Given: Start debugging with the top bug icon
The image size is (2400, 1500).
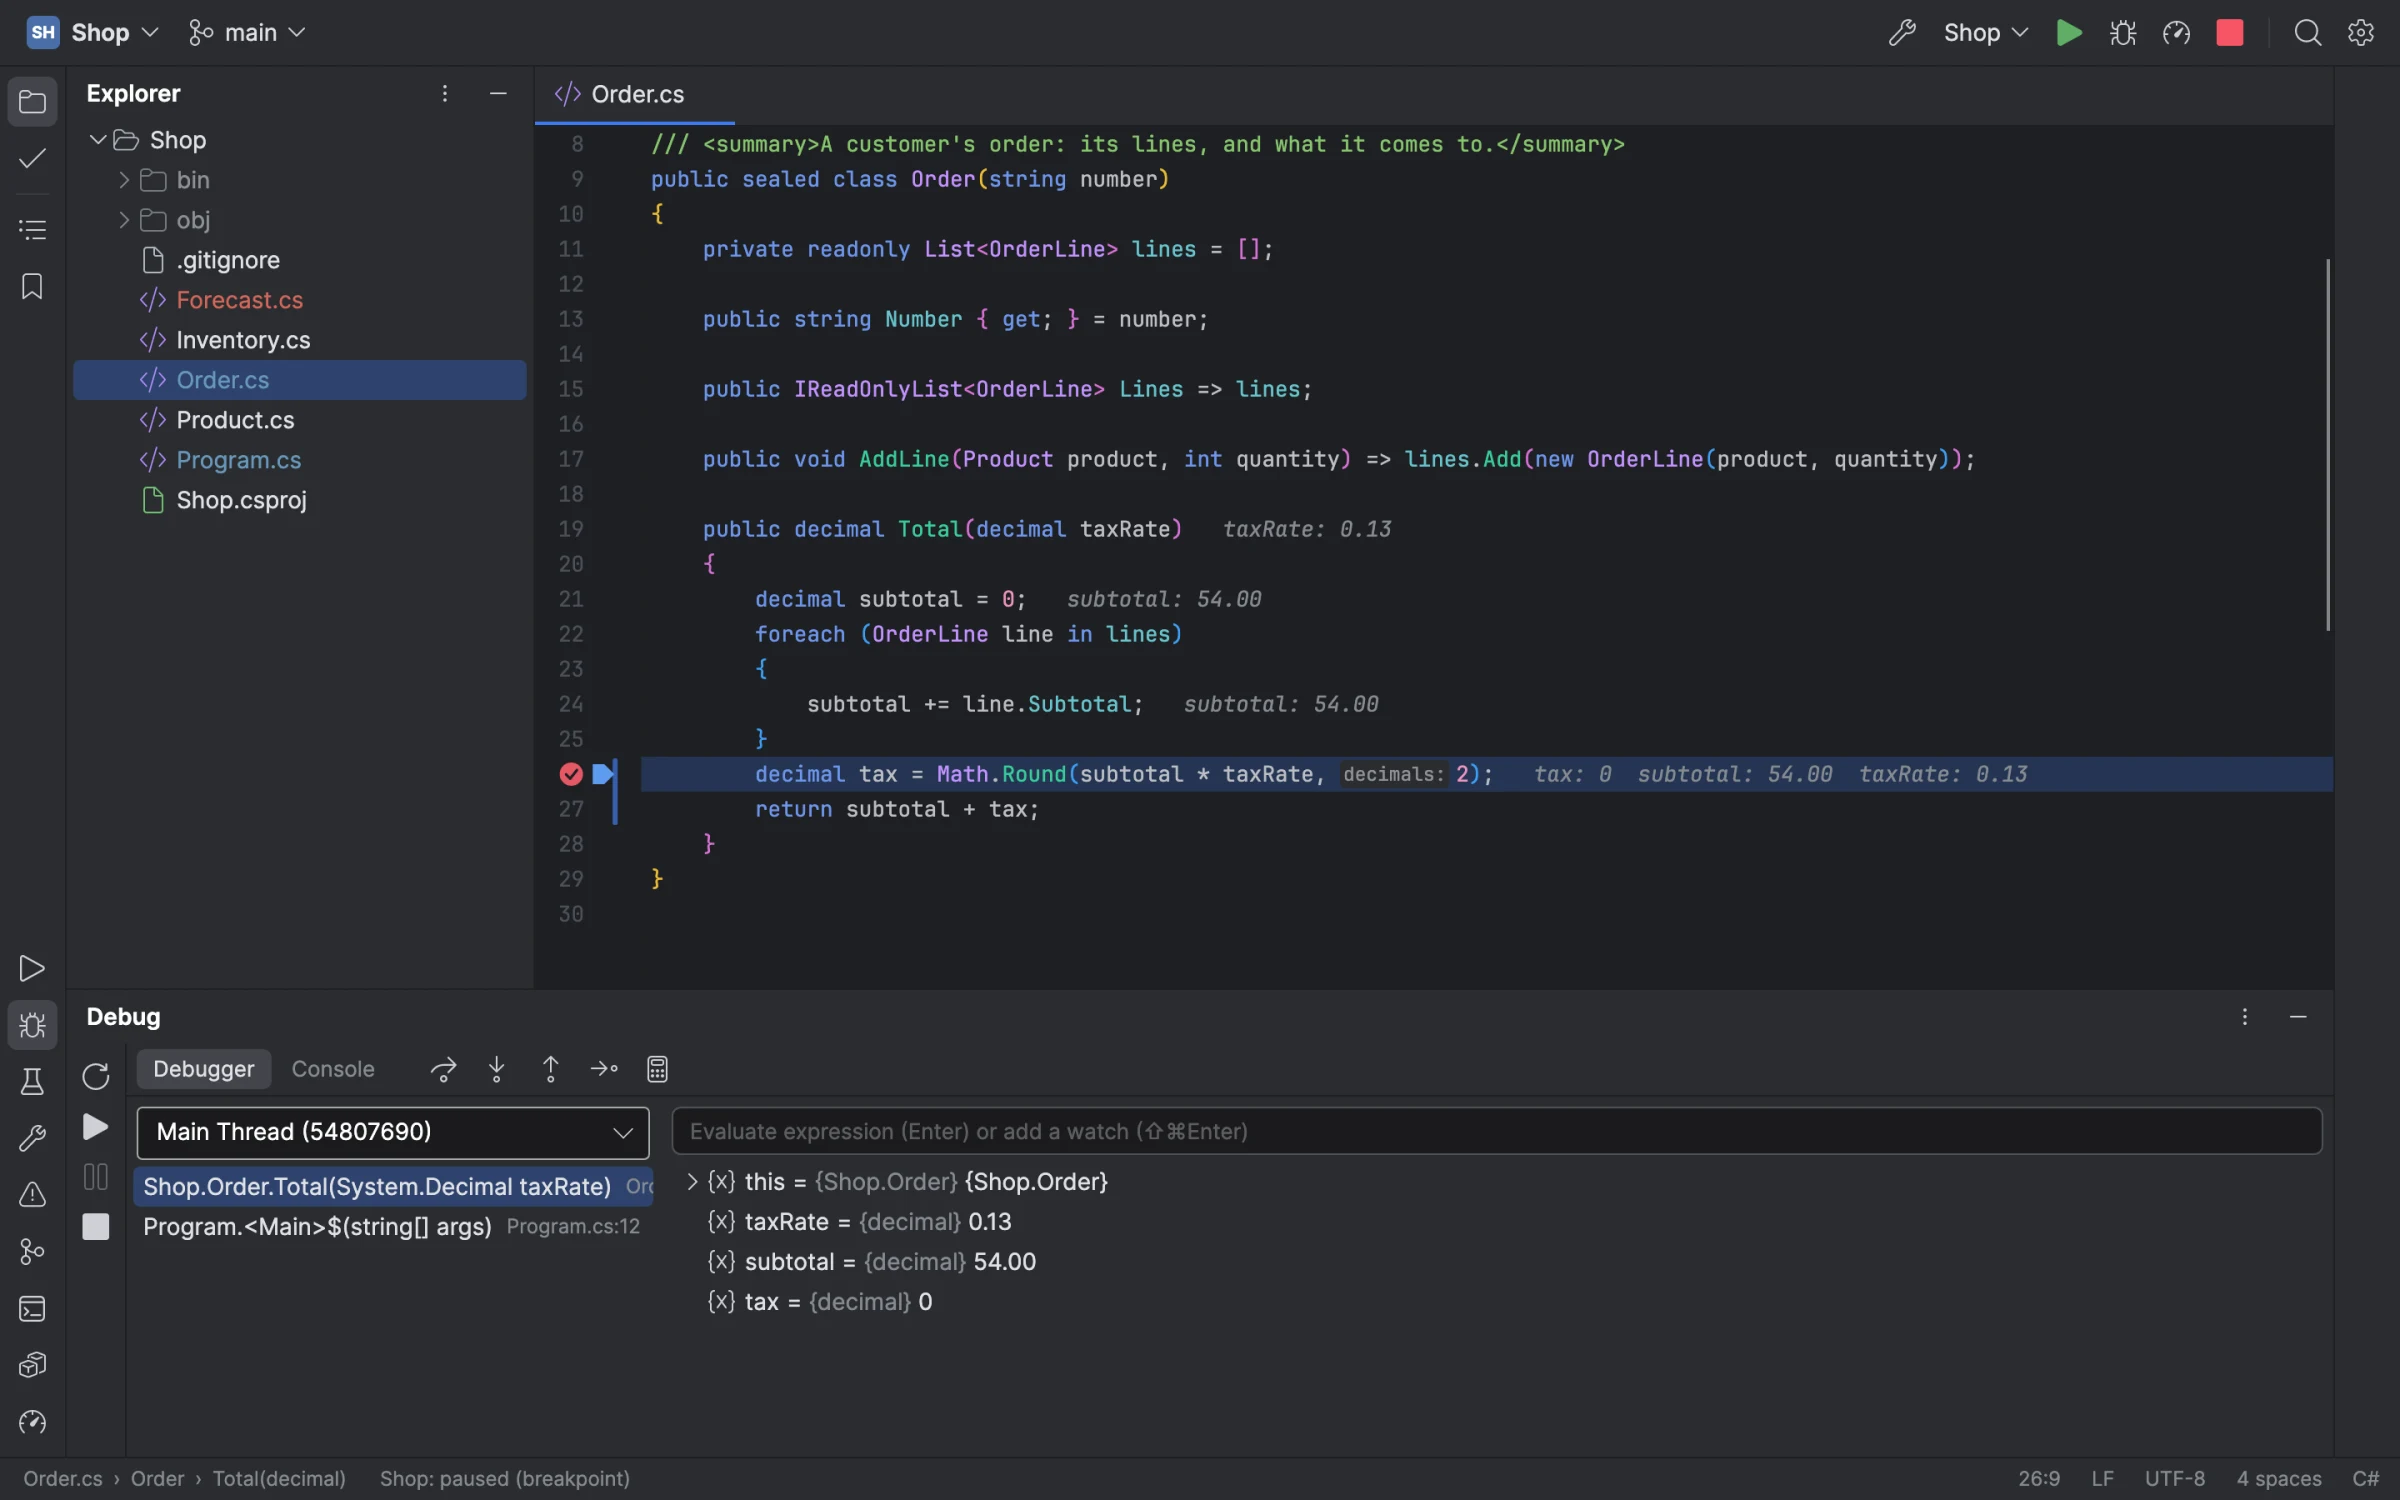Looking at the screenshot, I should point(2123,33).
